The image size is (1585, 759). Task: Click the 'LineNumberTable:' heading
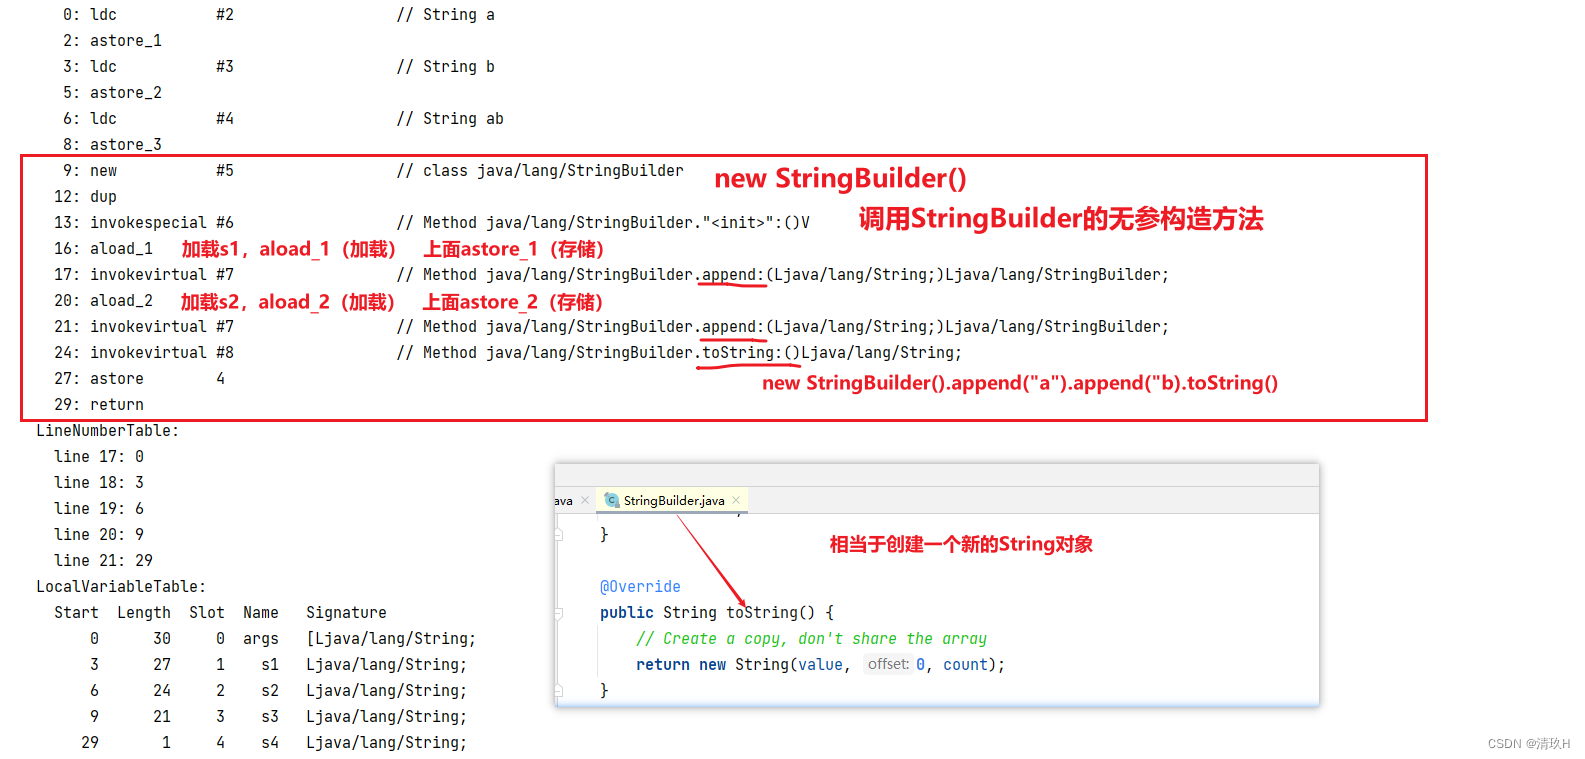tap(108, 431)
